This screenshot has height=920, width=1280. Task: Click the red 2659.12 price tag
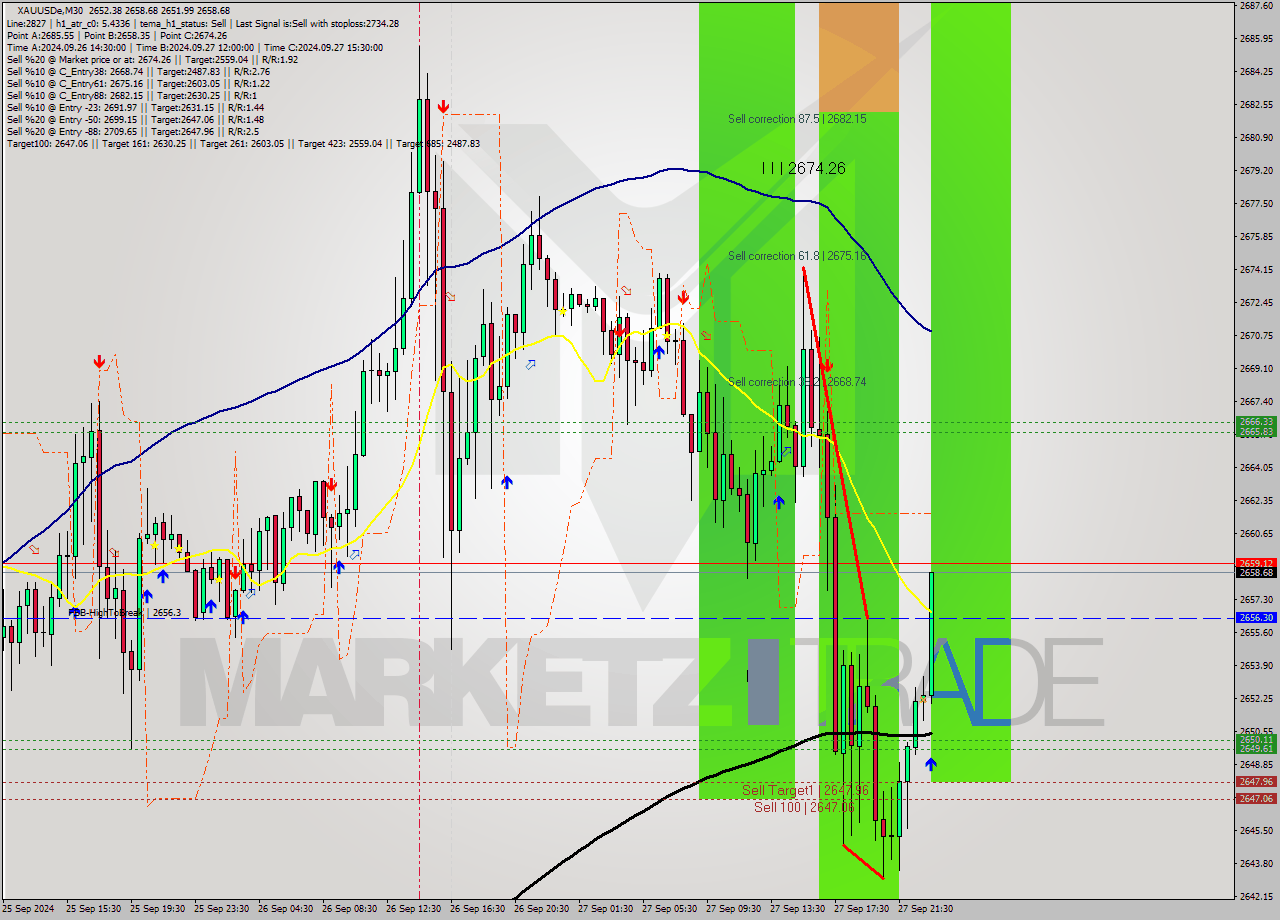click(1256, 563)
